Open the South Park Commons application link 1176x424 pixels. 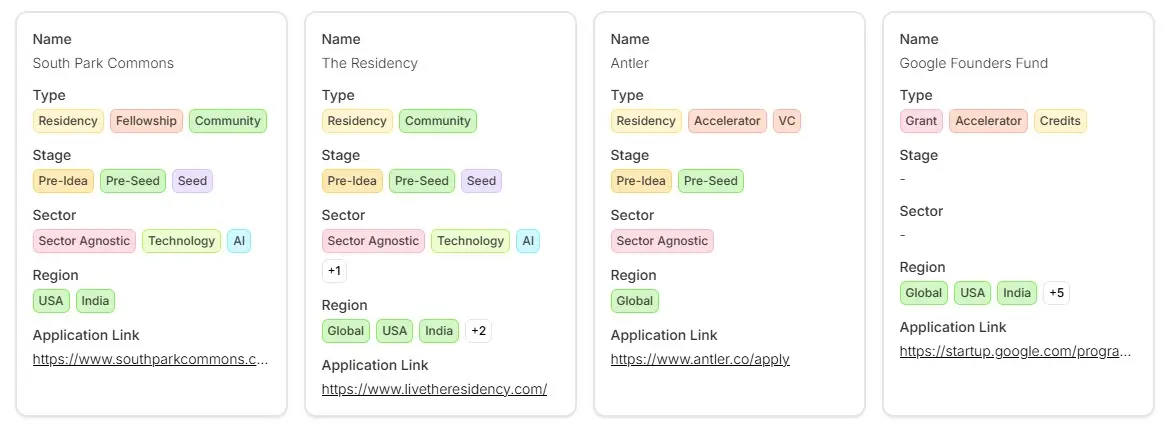(x=150, y=359)
